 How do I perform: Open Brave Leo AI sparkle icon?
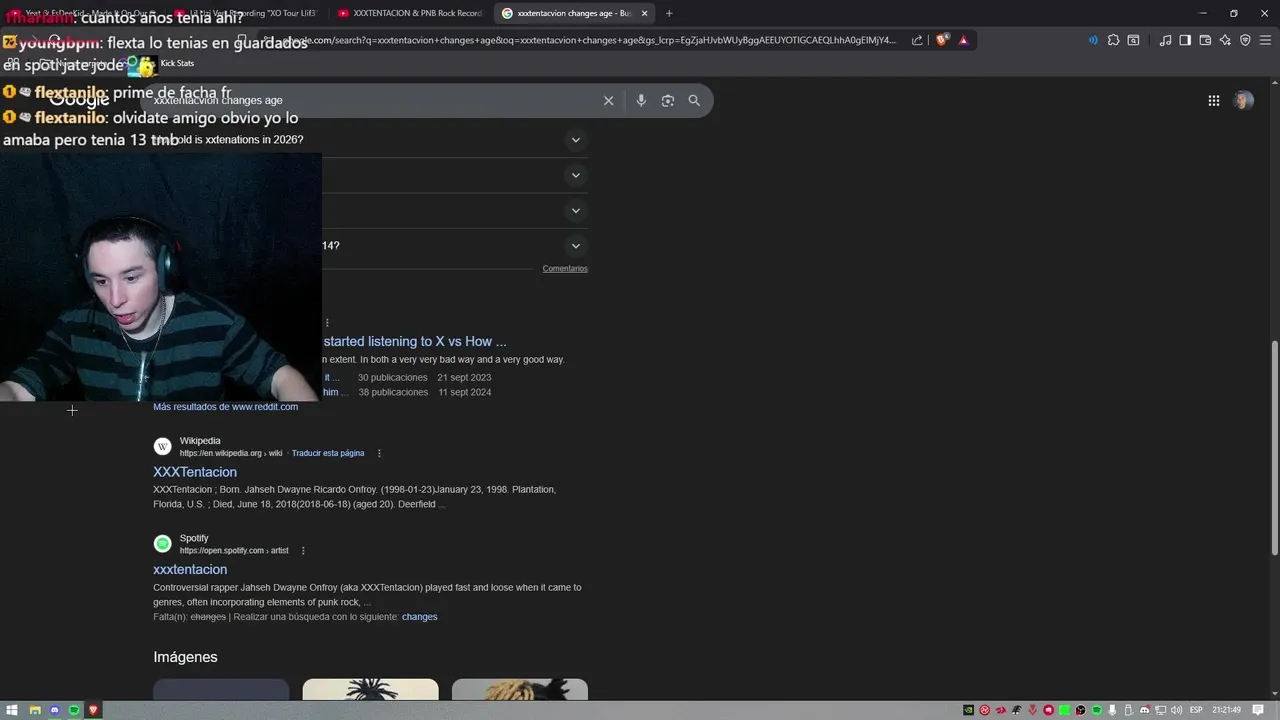click(x=1225, y=40)
